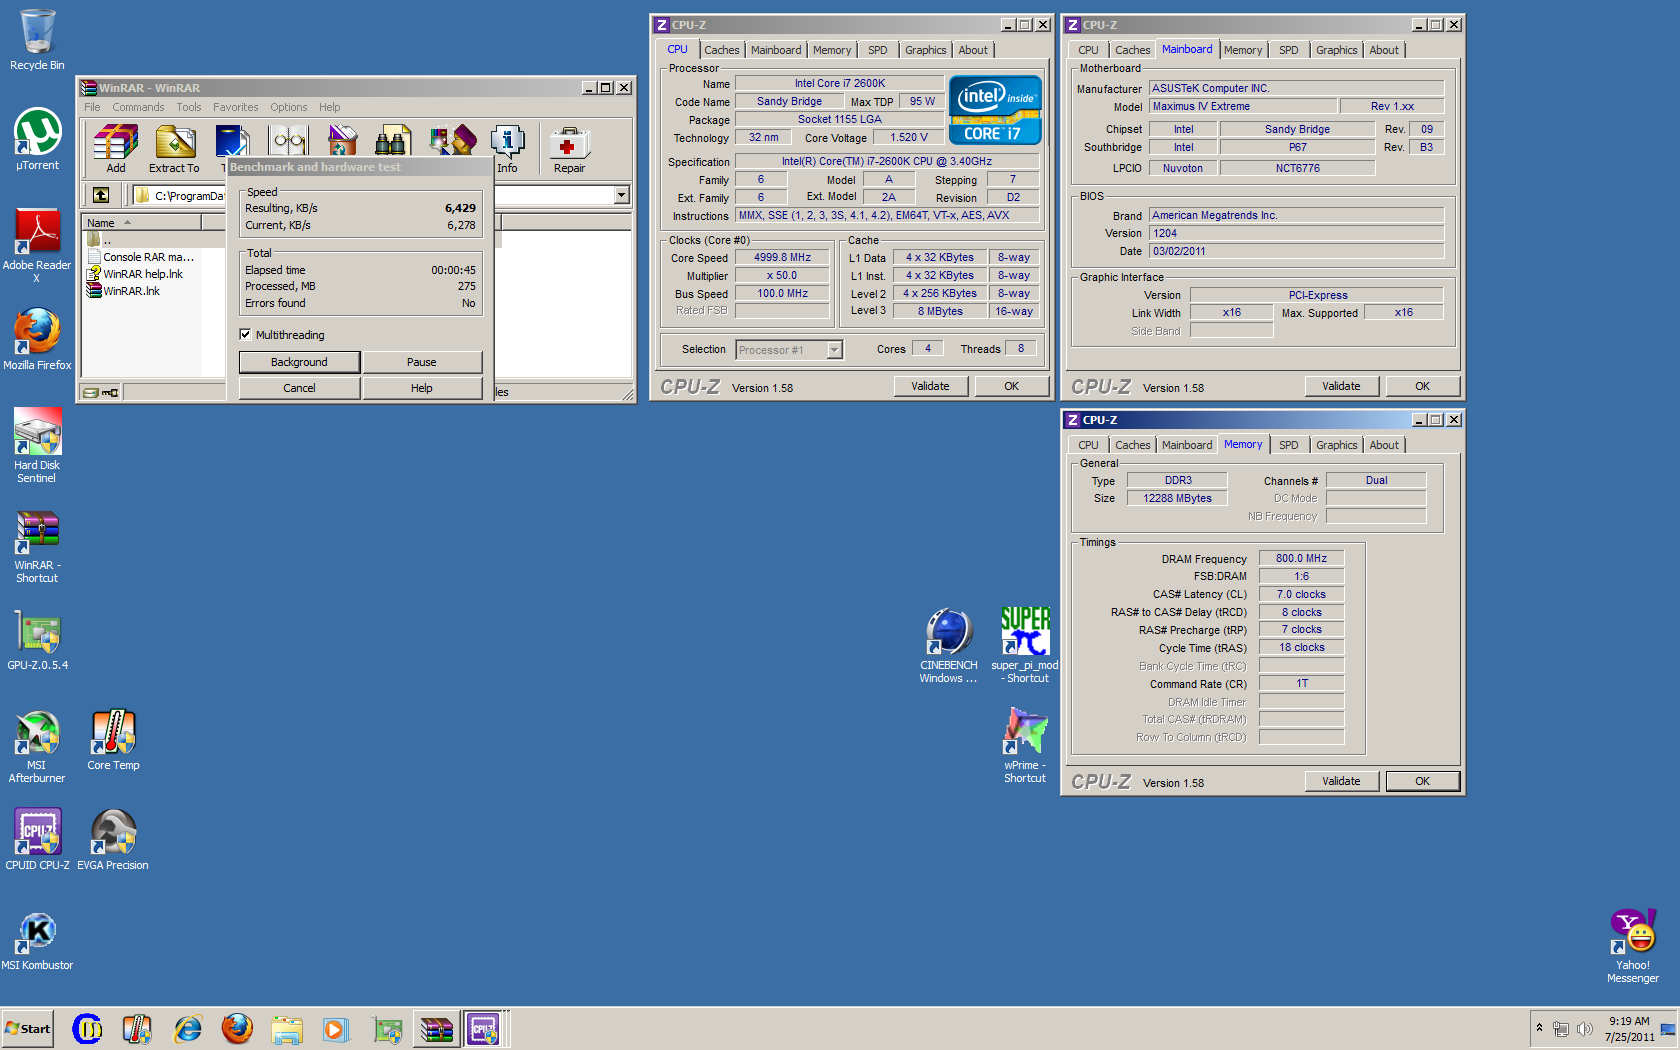
Task: Click Help button in benchmark dialog
Action: [422, 388]
